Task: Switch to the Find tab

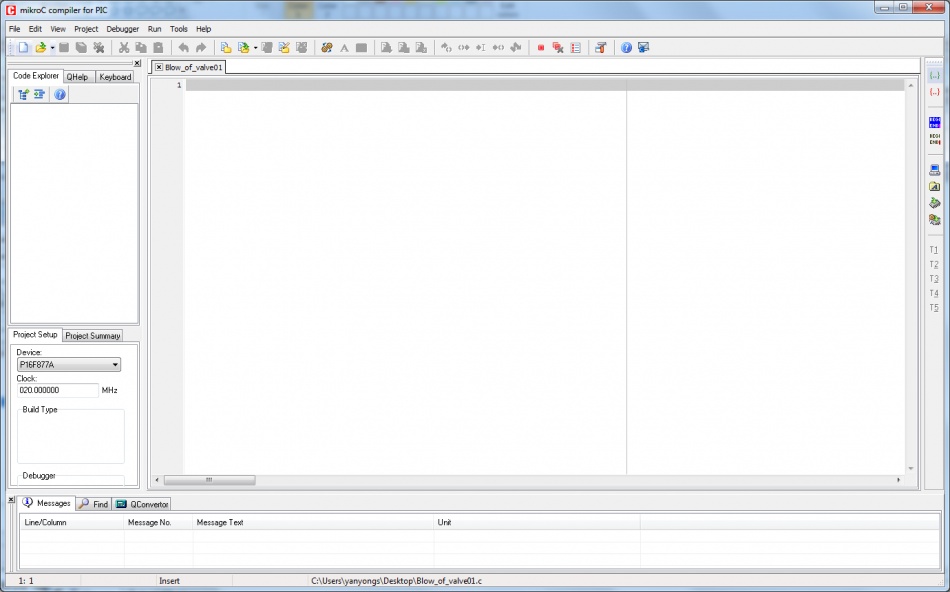Action: (x=94, y=504)
